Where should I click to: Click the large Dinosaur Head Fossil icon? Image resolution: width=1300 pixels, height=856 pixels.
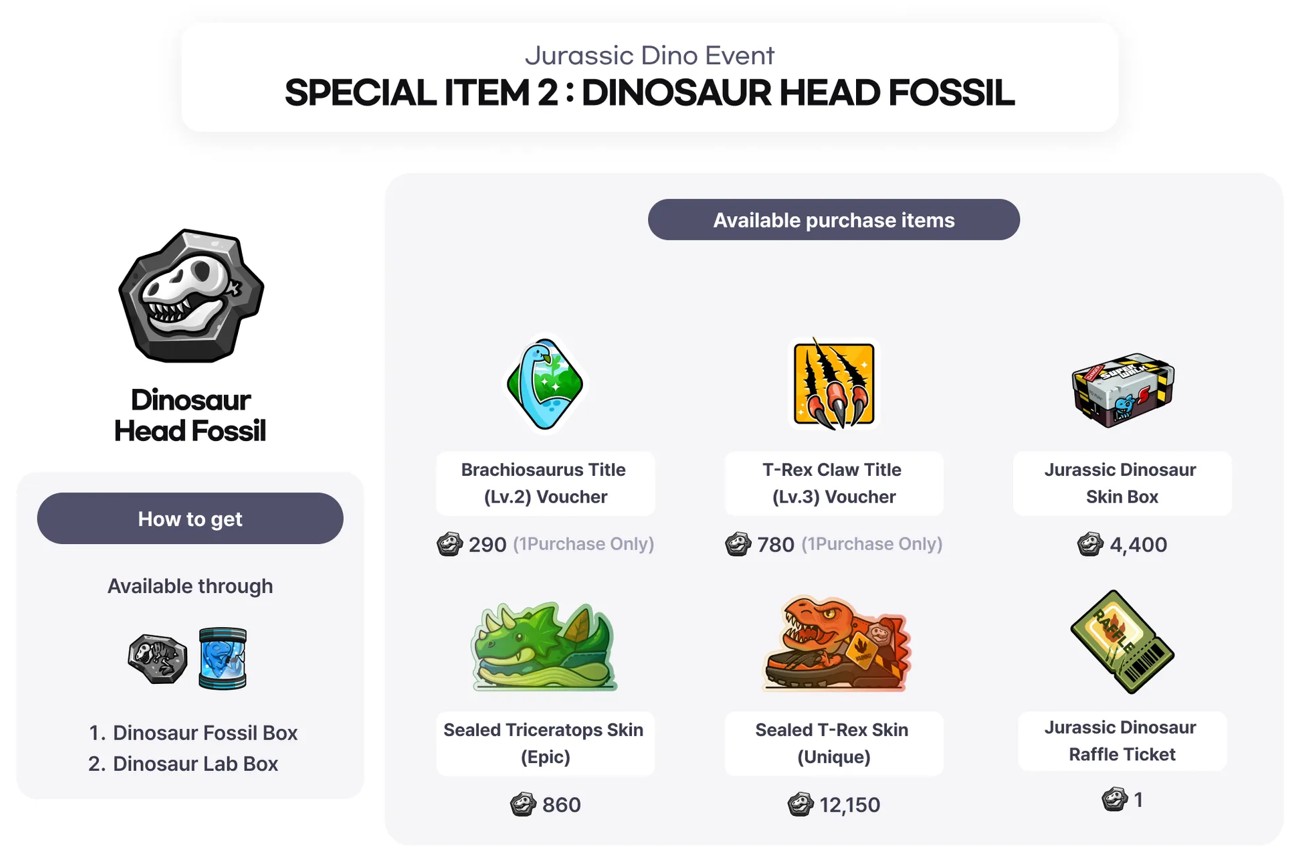pyautogui.click(x=191, y=295)
